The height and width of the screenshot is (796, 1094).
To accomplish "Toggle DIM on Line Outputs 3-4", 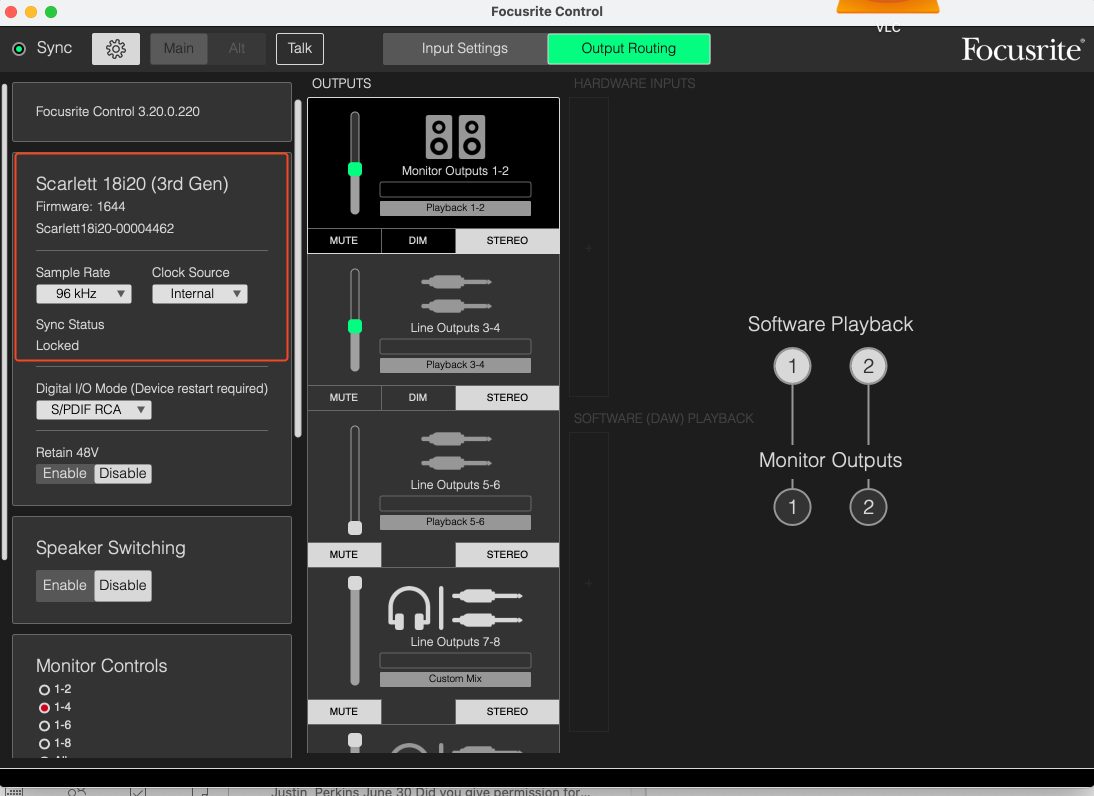I will [418, 398].
